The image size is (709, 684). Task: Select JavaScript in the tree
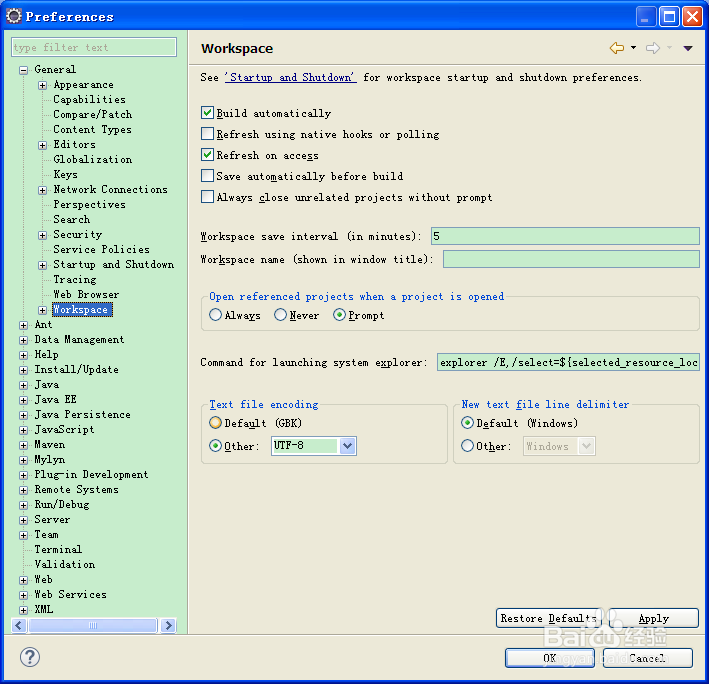64,429
